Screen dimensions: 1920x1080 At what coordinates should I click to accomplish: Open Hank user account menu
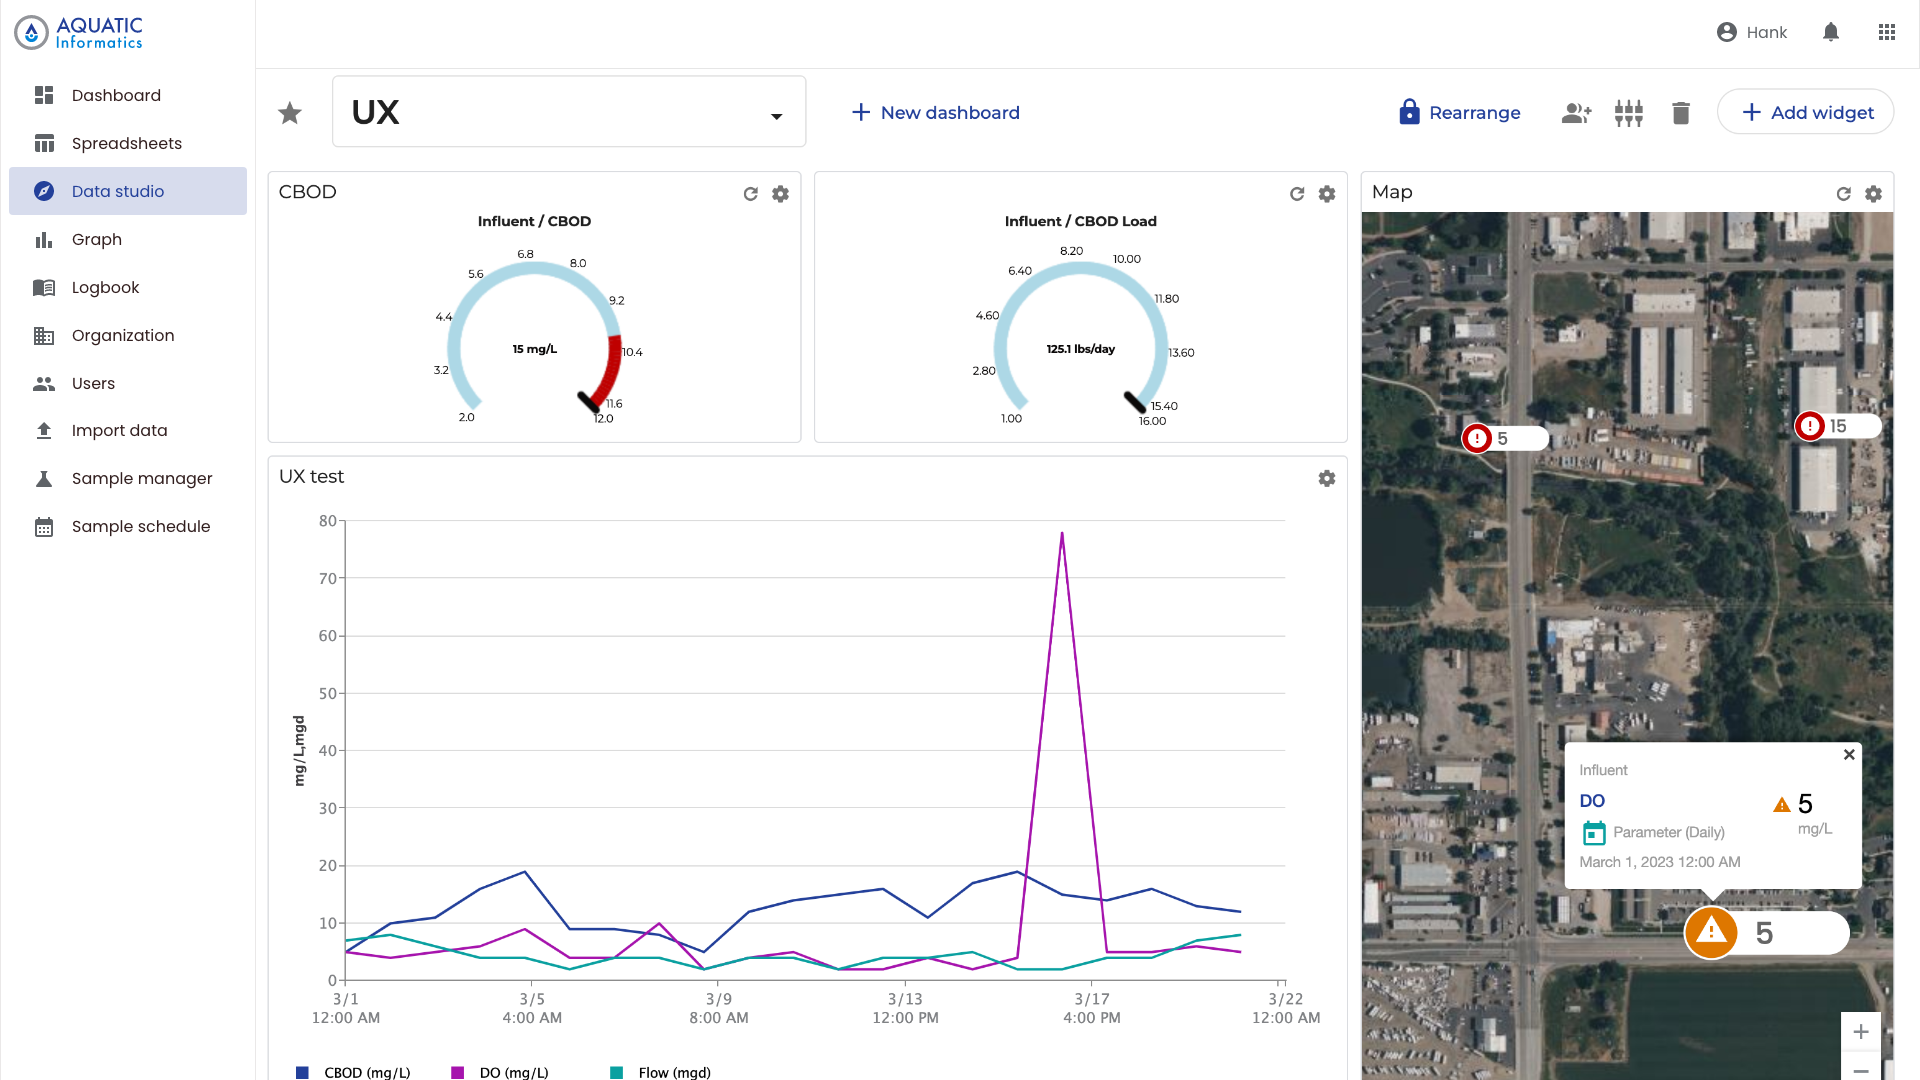(1752, 32)
